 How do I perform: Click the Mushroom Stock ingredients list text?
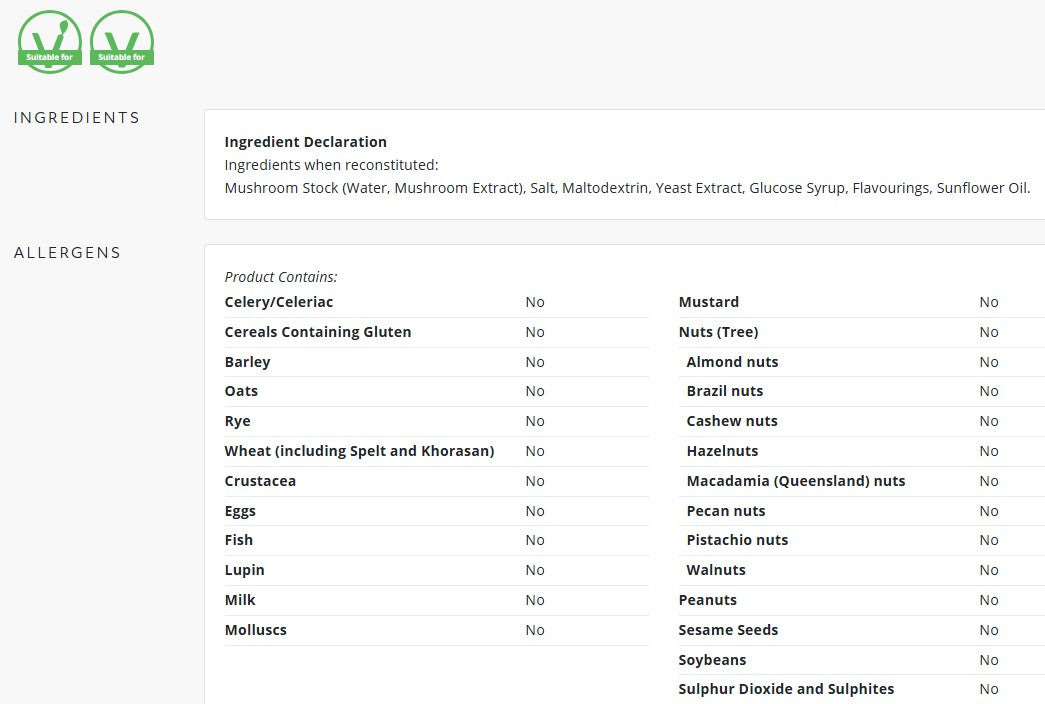coord(627,188)
